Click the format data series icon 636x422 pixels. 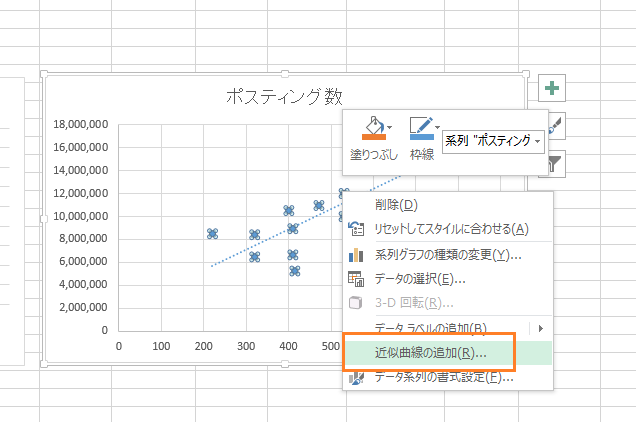[x=356, y=378]
